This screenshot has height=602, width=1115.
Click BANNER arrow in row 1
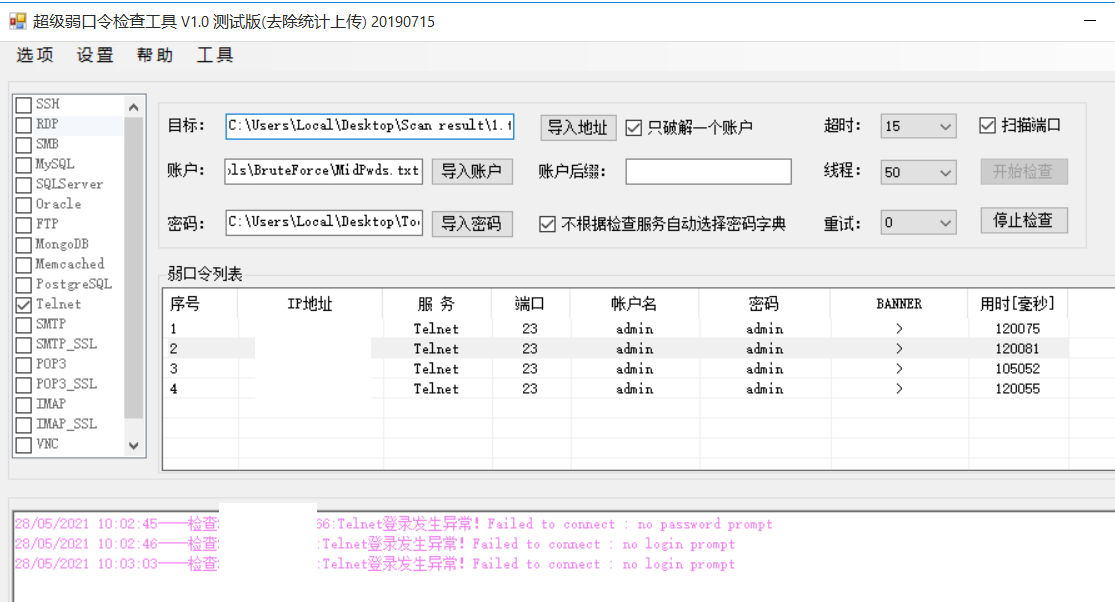899,329
